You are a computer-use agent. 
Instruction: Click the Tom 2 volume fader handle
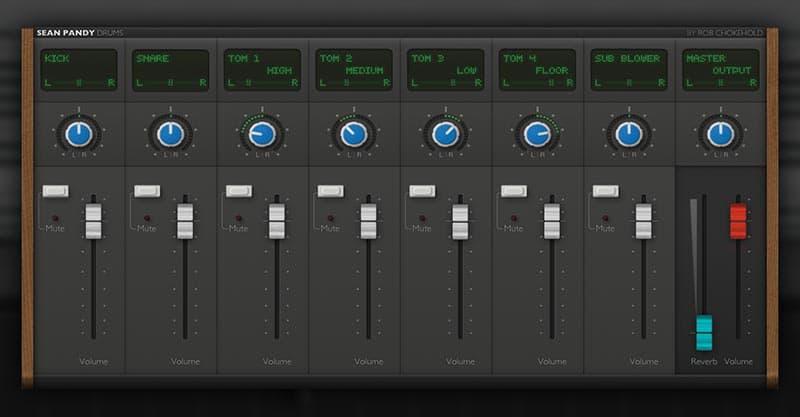[369, 221]
